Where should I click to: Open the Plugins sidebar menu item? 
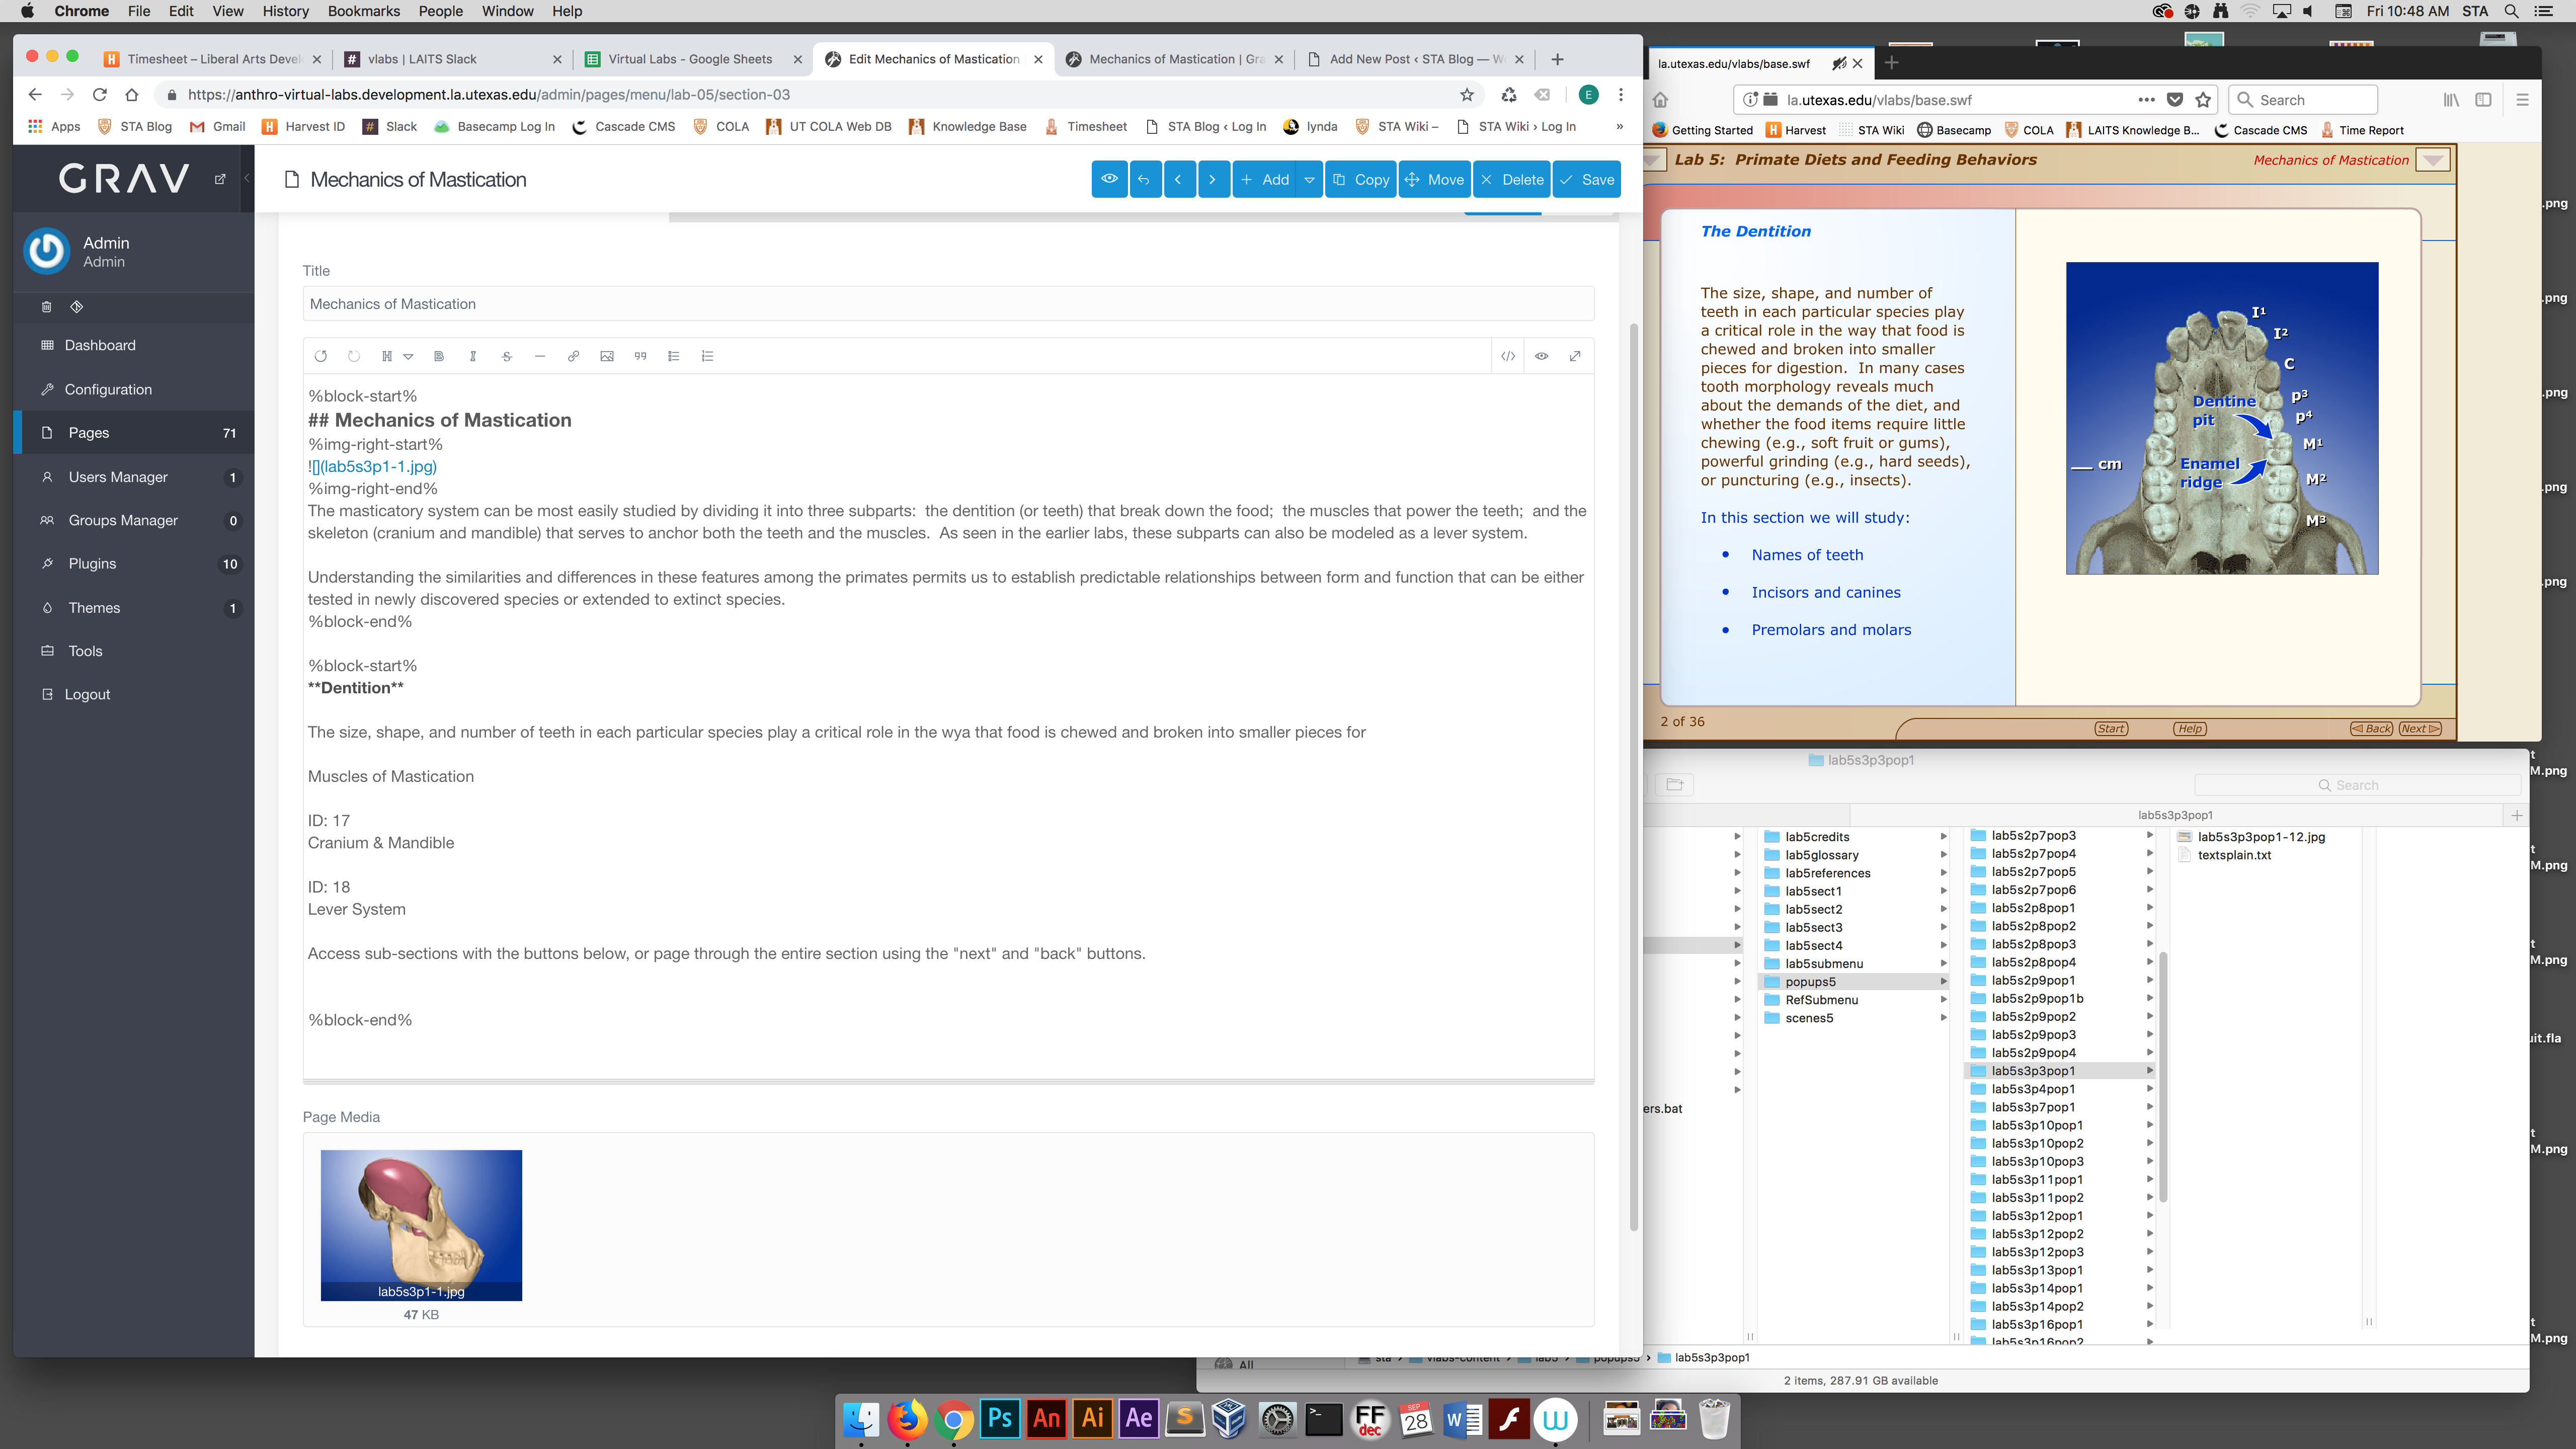point(92,564)
